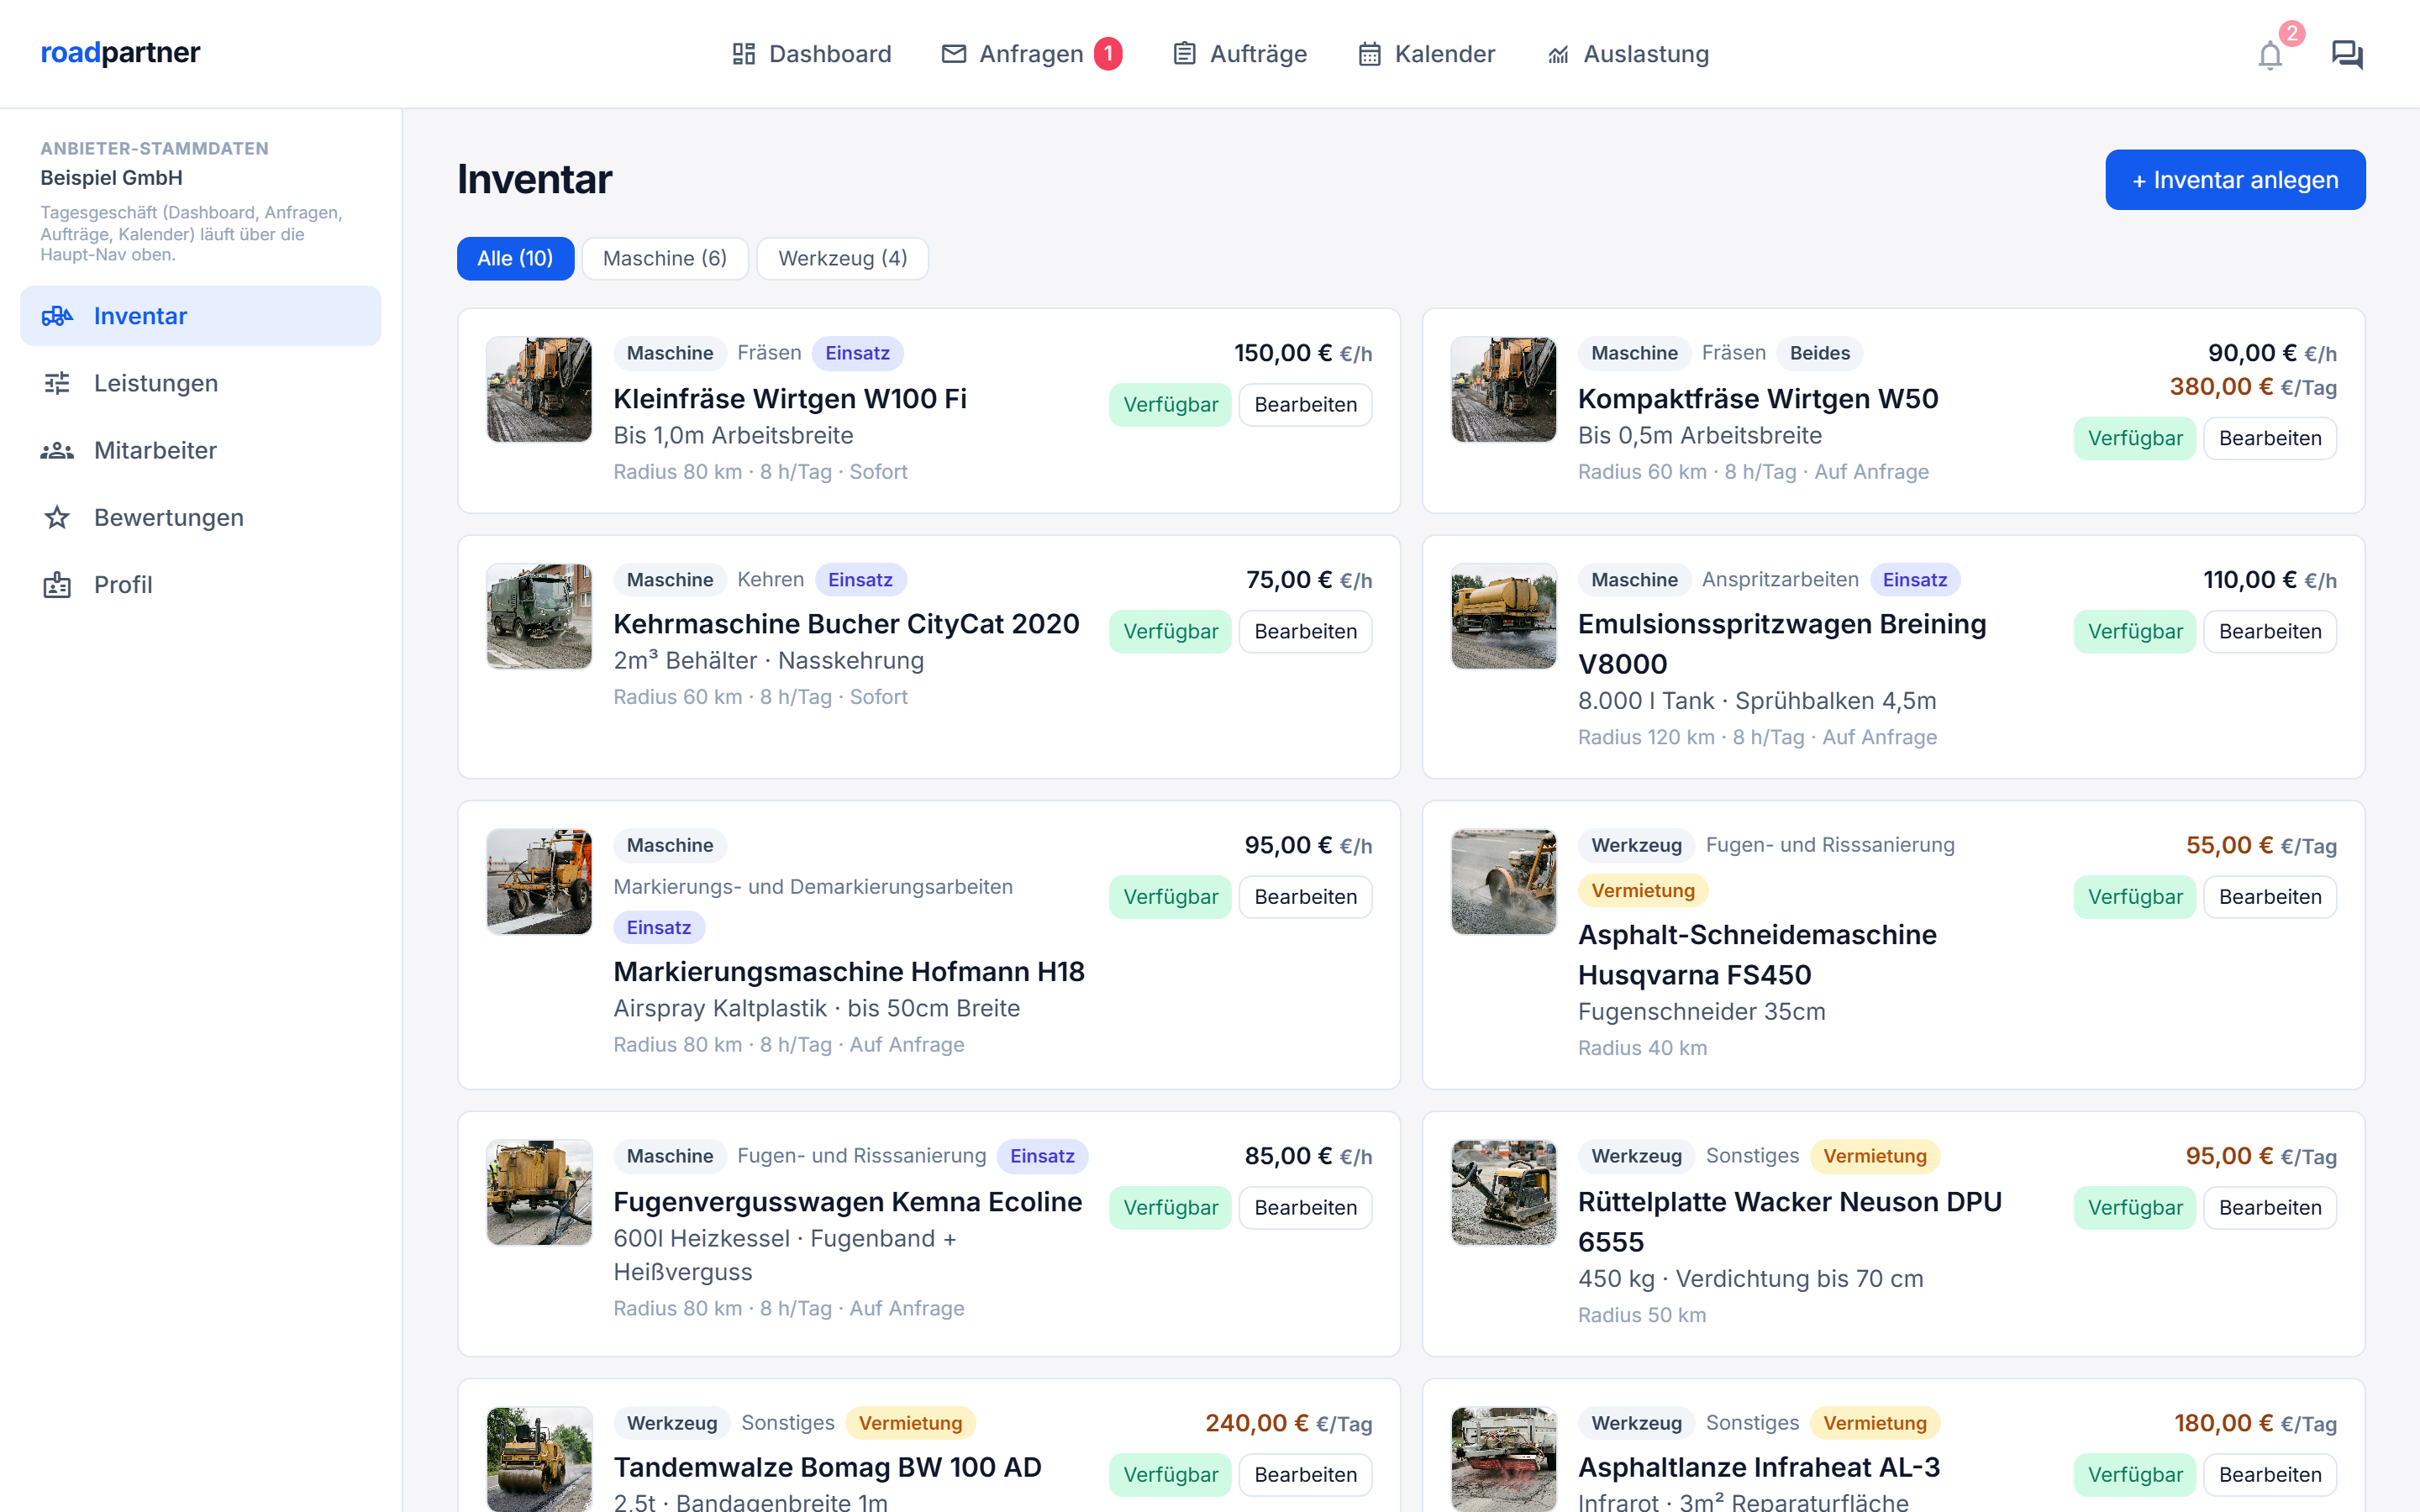
Task: Open Mitarbeiter in the sidebar
Action: pyautogui.click(x=200, y=450)
